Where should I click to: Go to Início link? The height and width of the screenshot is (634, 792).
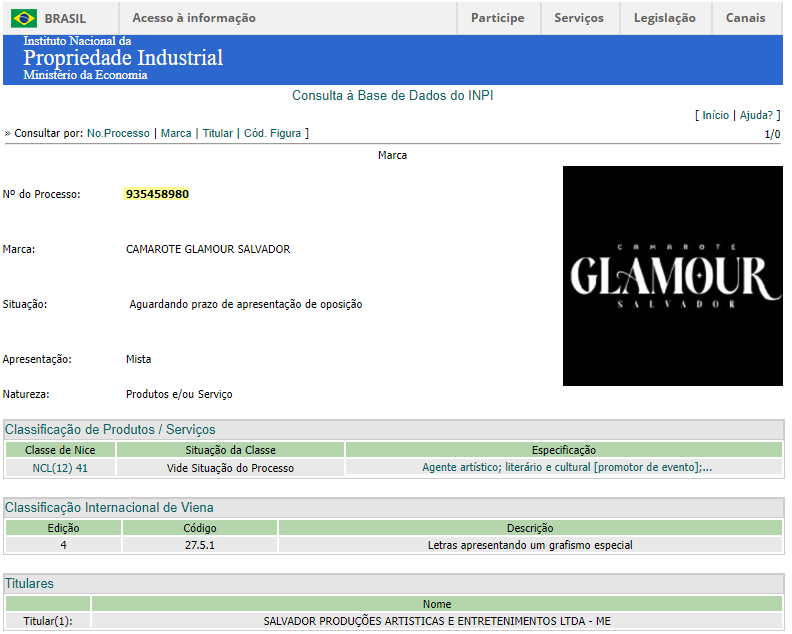(x=715, y=115)
